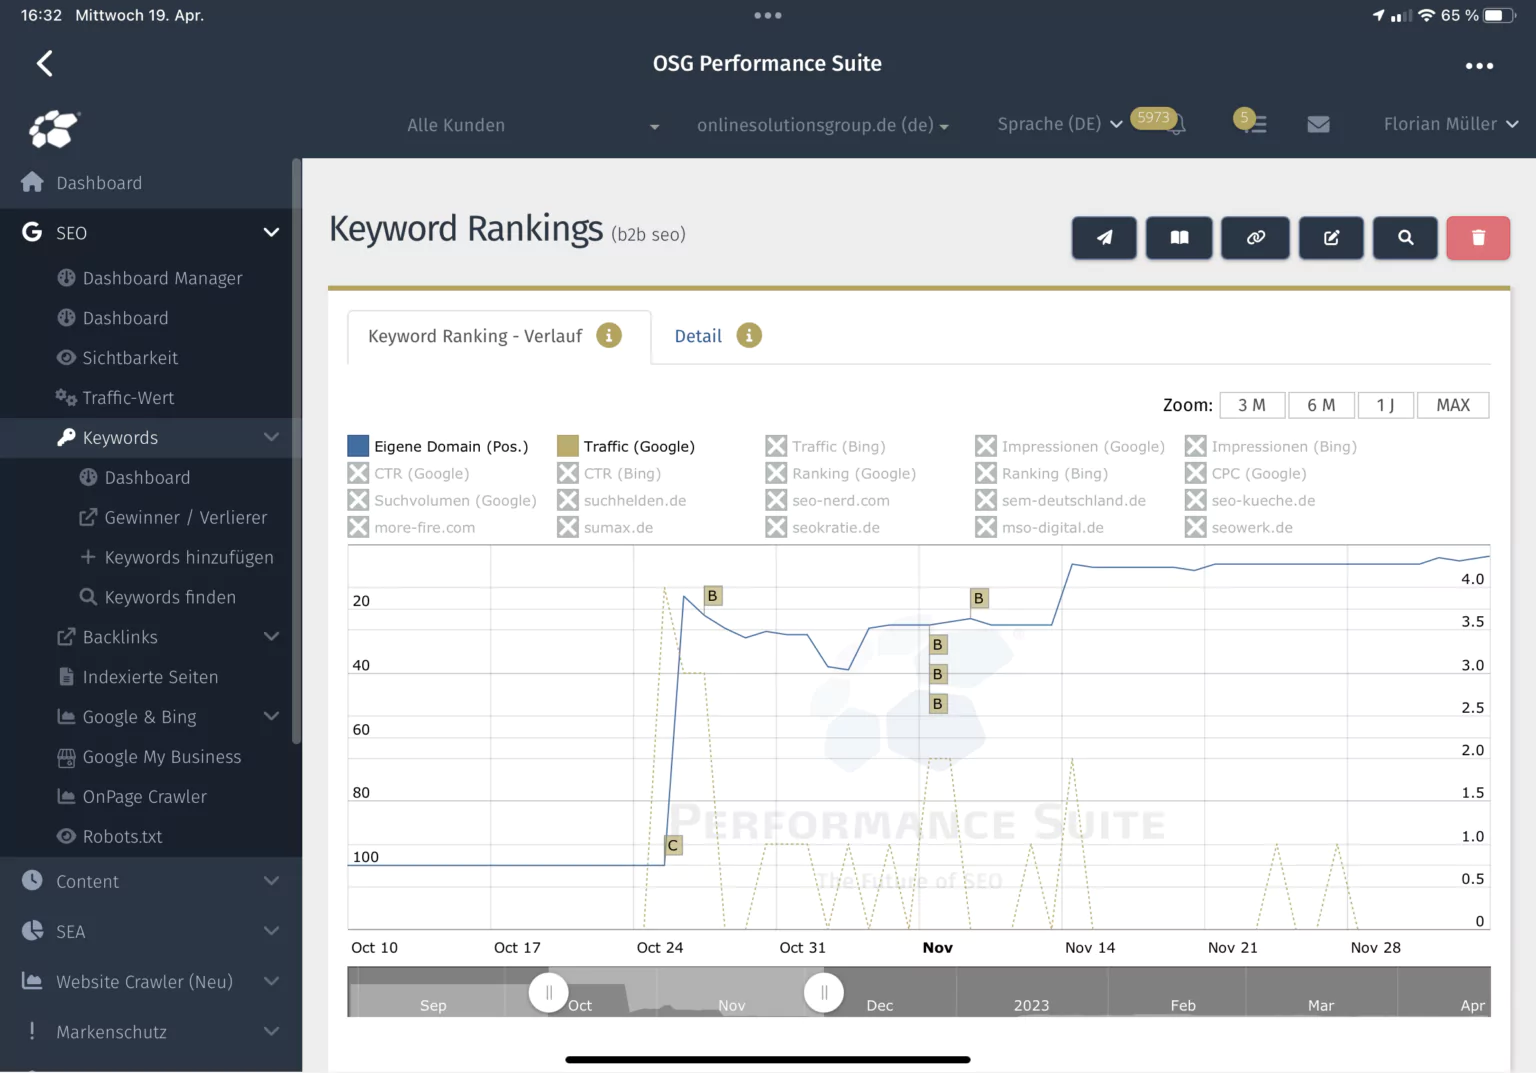The width and height of the screenshot is (1536, 1073).
Task: Open the Alle Kunden dropdown
Action: tap(531, 126)
